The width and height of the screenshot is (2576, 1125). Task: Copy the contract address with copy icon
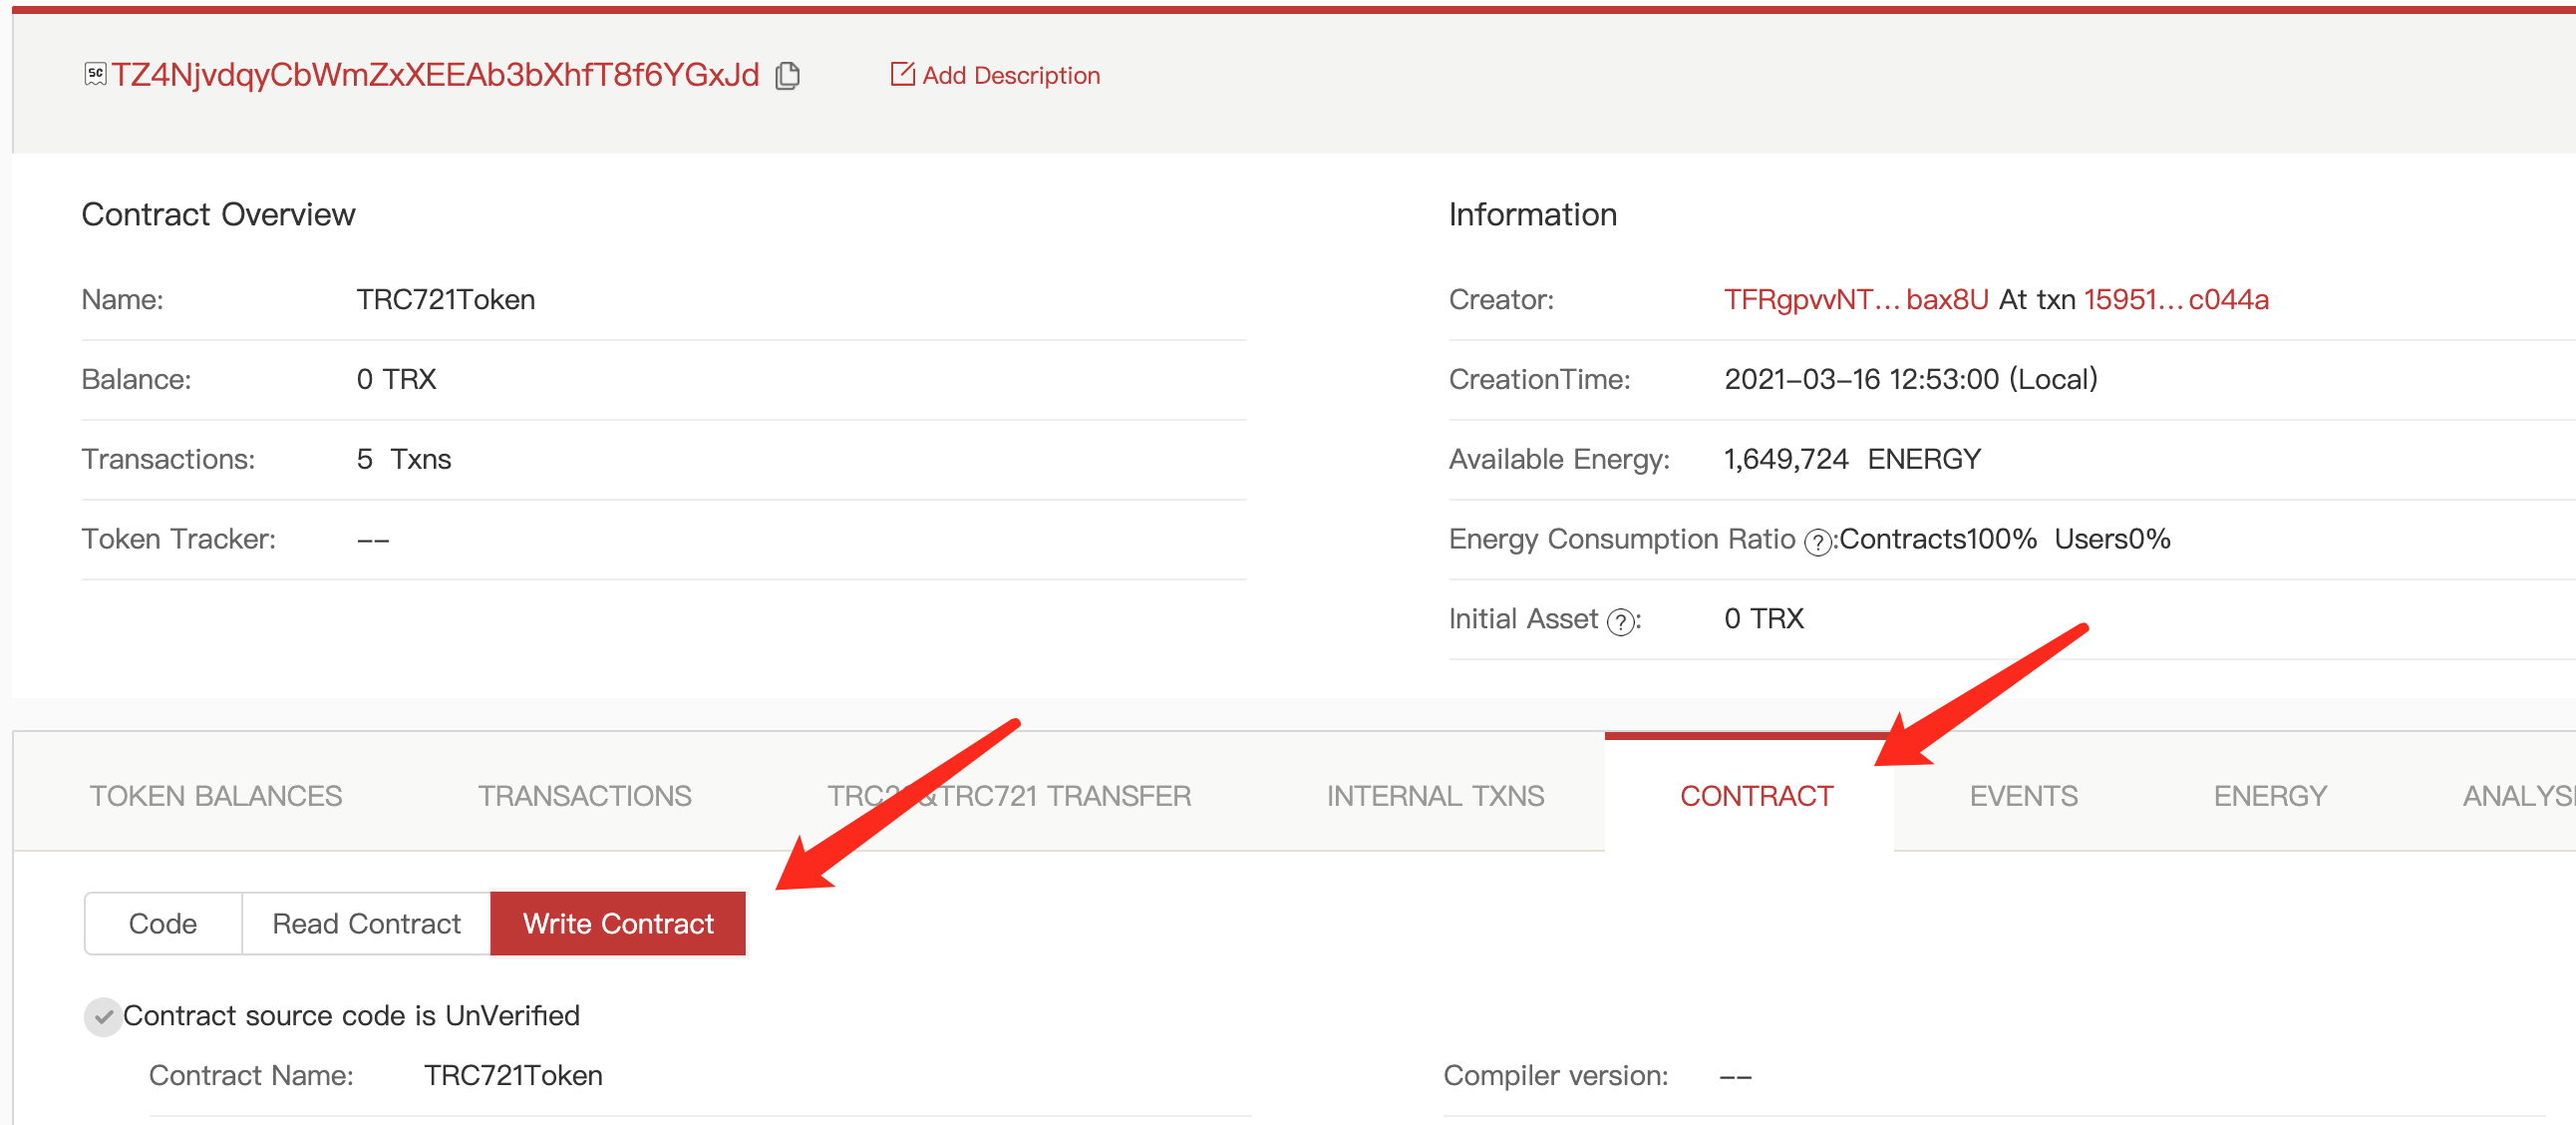pos(788,75)
